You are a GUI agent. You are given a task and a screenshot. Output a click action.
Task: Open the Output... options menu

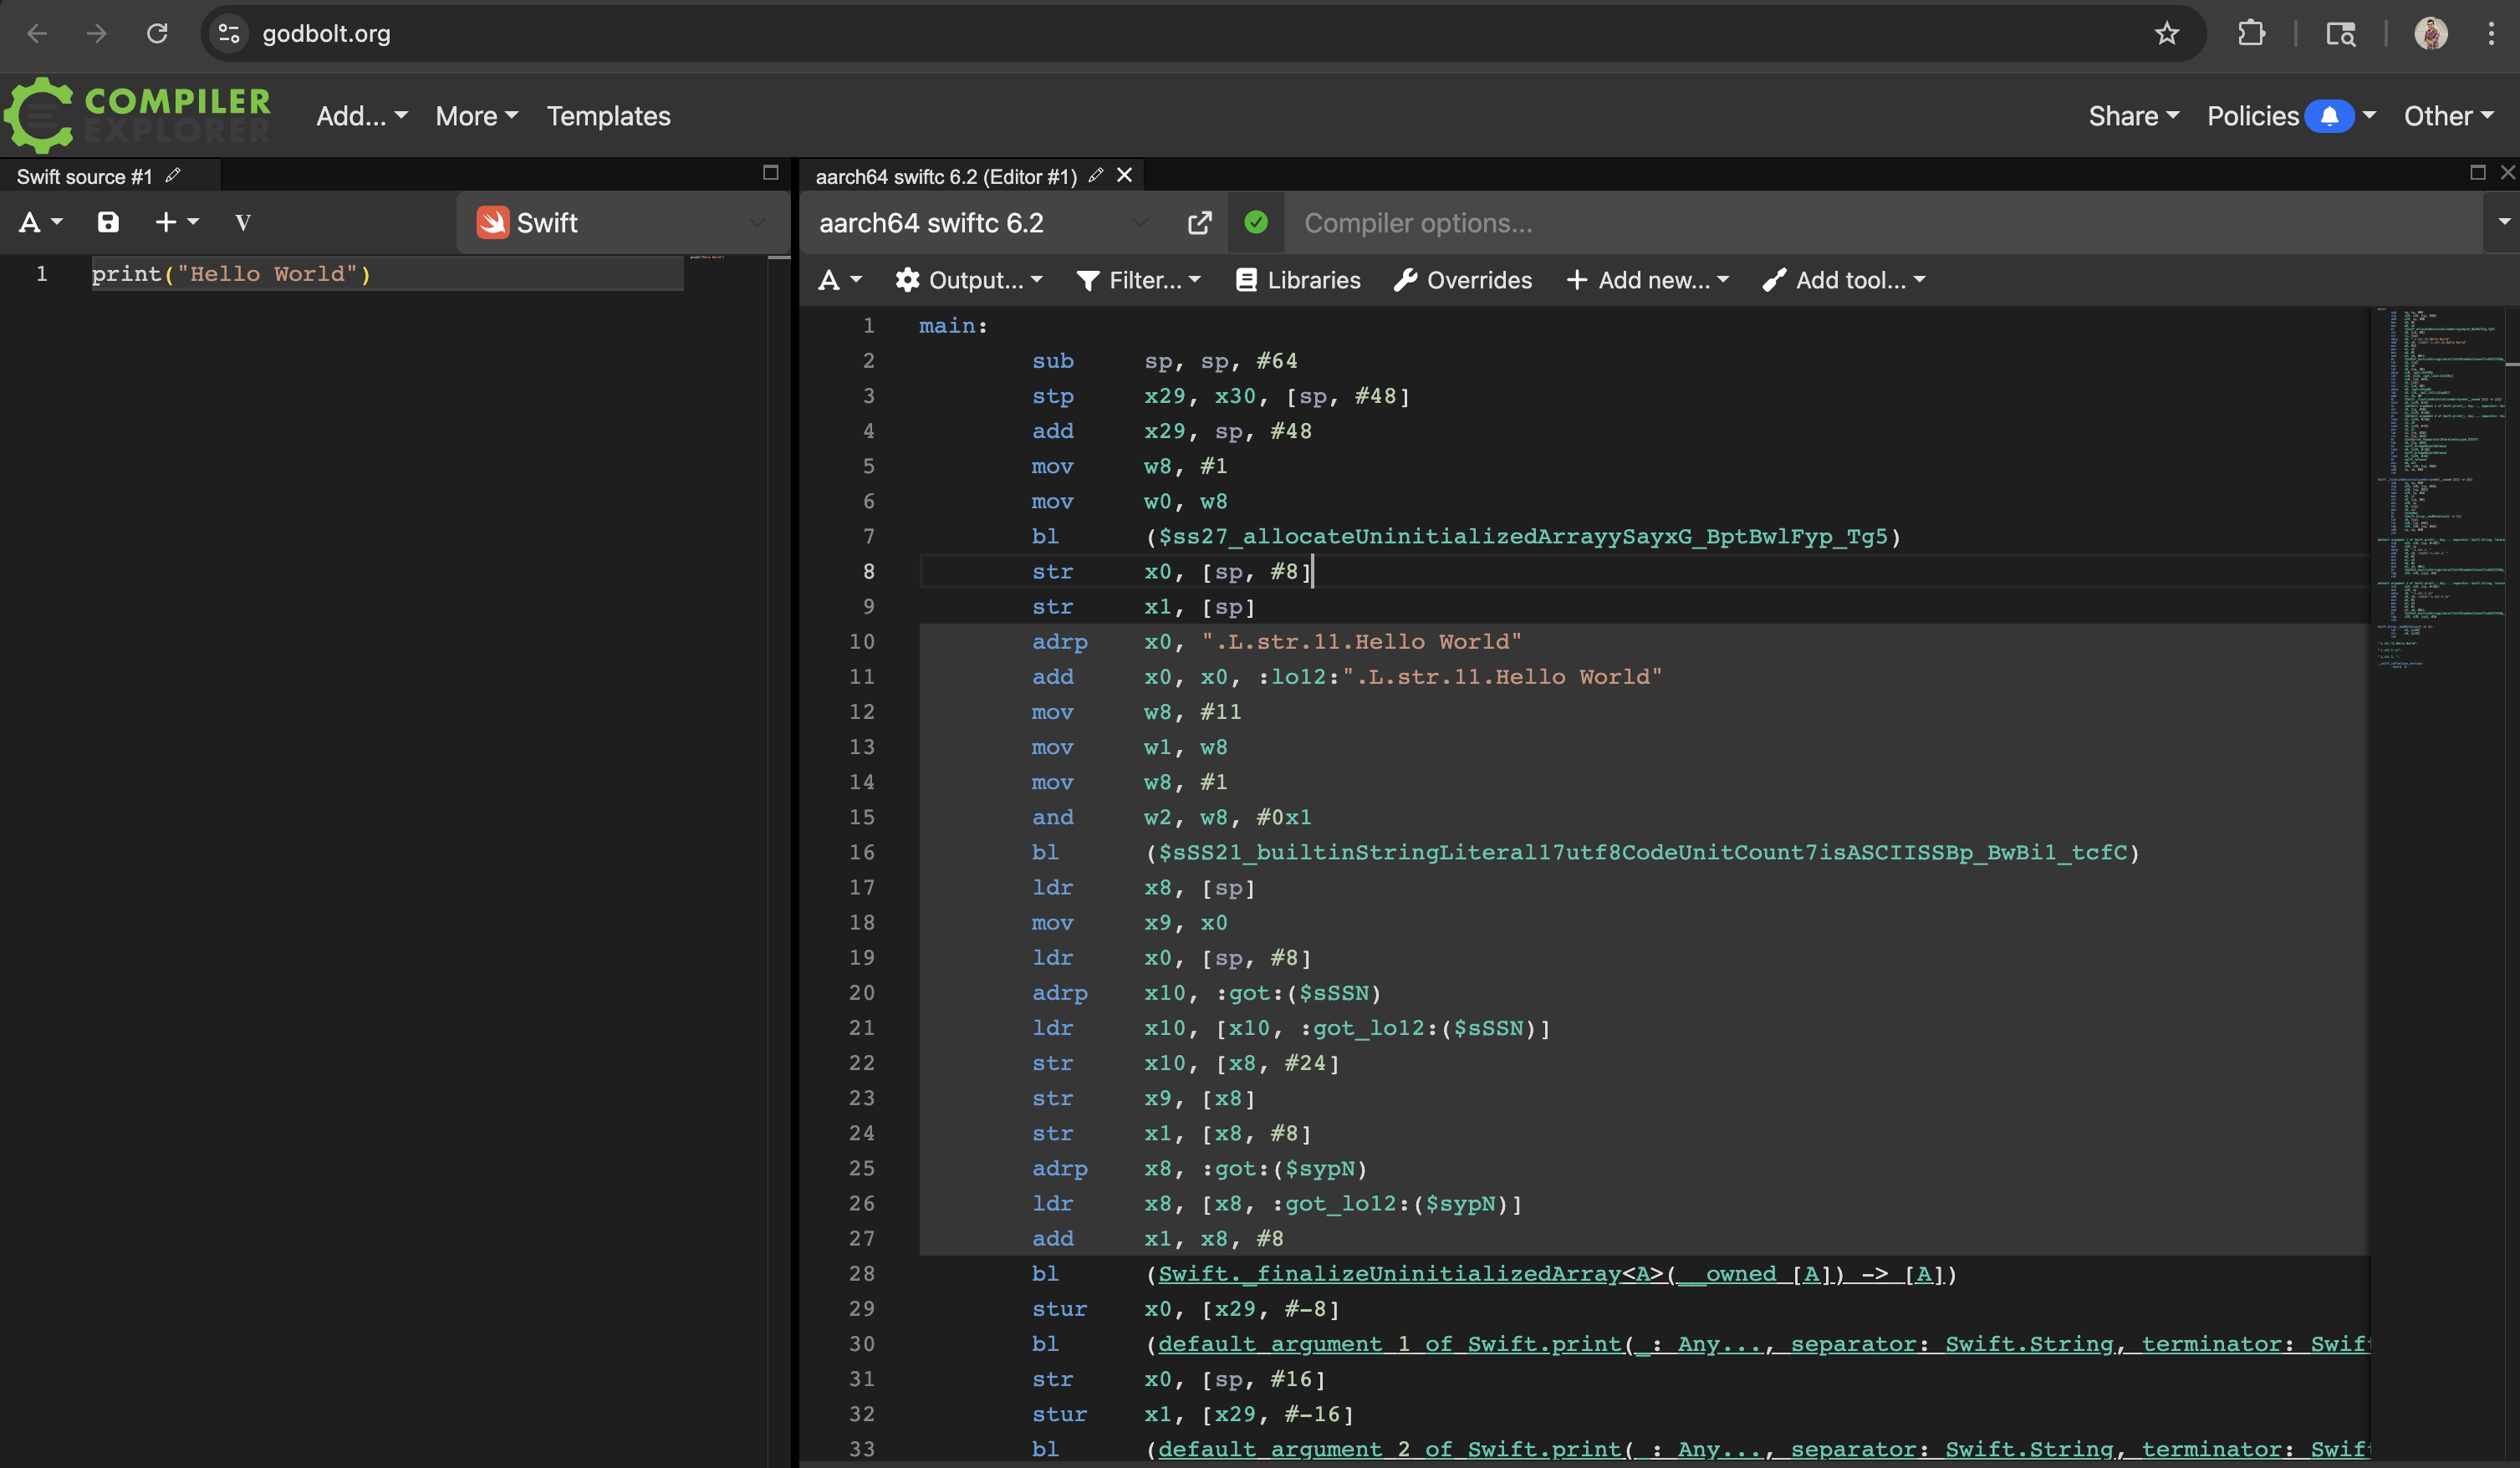[969, 280]
